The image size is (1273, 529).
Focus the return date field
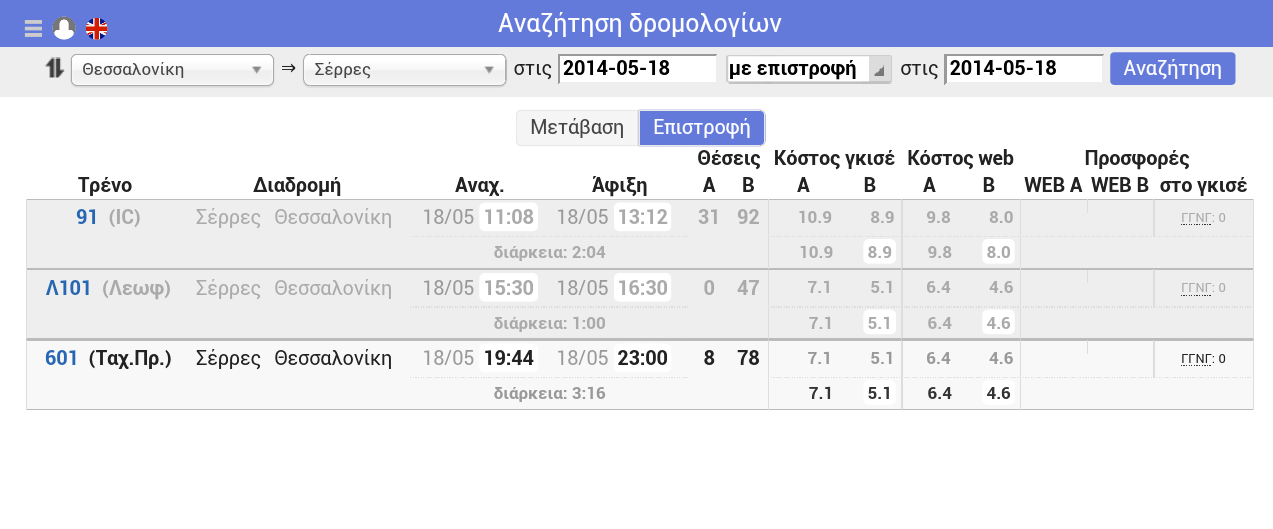(x=1024, y=69)
